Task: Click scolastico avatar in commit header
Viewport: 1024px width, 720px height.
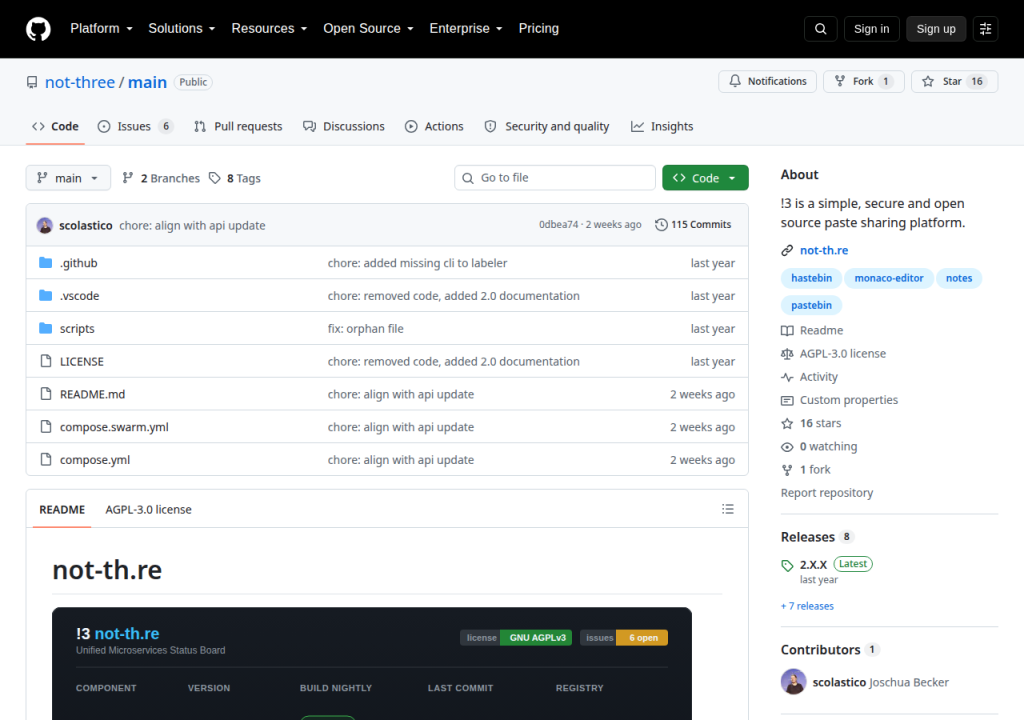Action: coord(45,225)
